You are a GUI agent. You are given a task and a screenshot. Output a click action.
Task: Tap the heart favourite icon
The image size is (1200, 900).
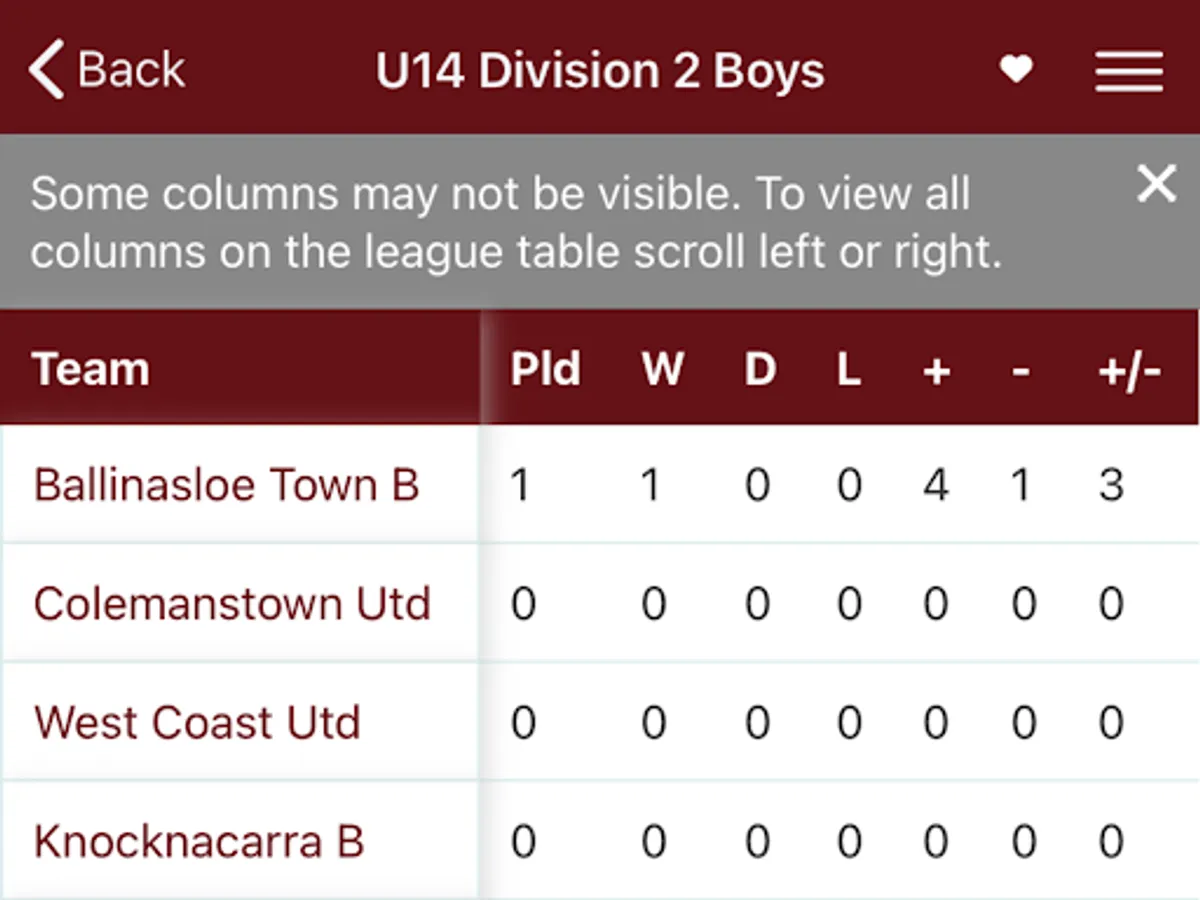(1016, 70)
